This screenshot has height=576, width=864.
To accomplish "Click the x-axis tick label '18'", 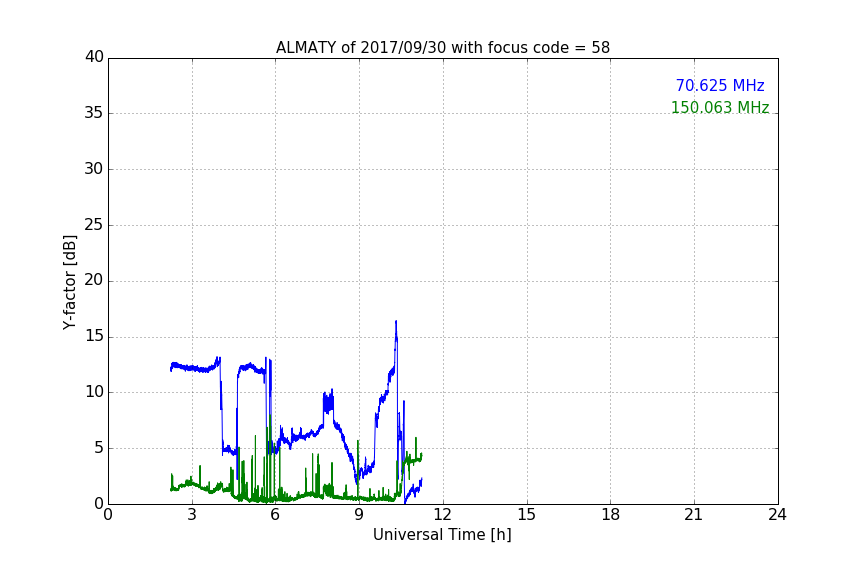I will coord(611,515).
